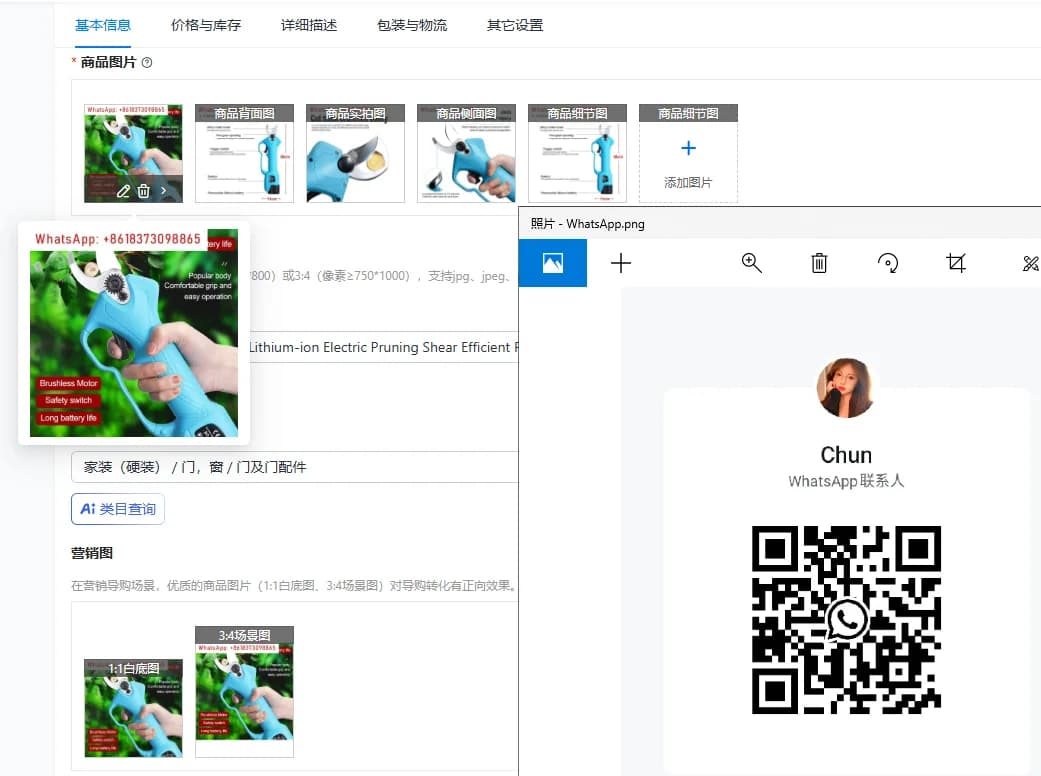Click the plus icon in the 添加图片 slot
The height and width of the screenshot is (776, 1041).
(688, 148)
